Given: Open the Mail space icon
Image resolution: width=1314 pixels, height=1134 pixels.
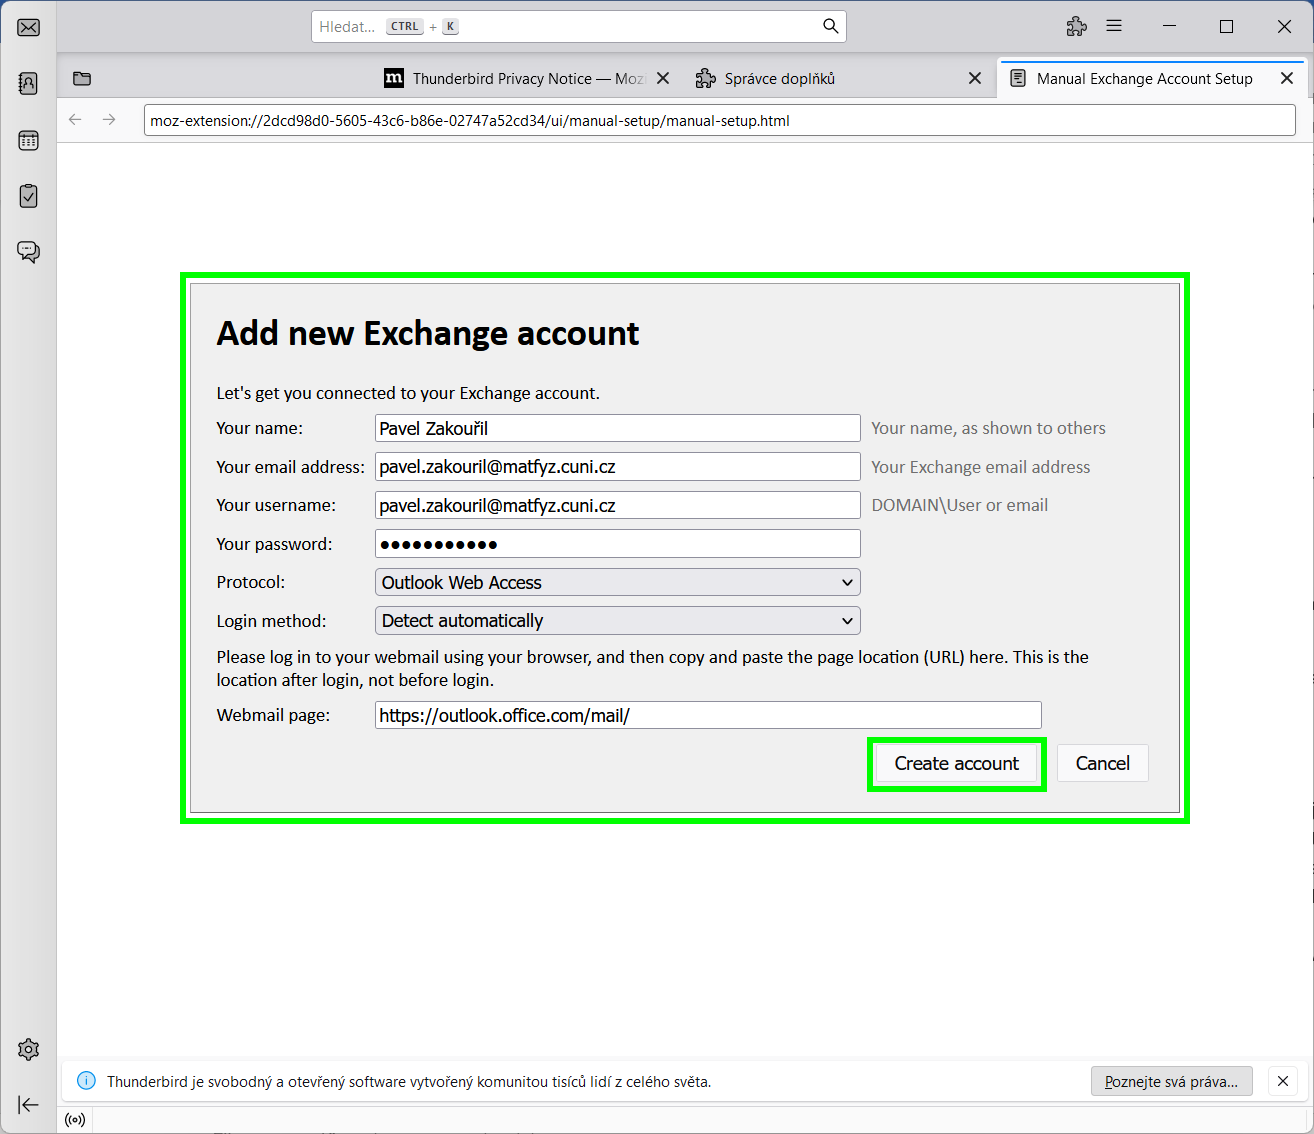Looking at the screenshot, I should tap(29, 27).
